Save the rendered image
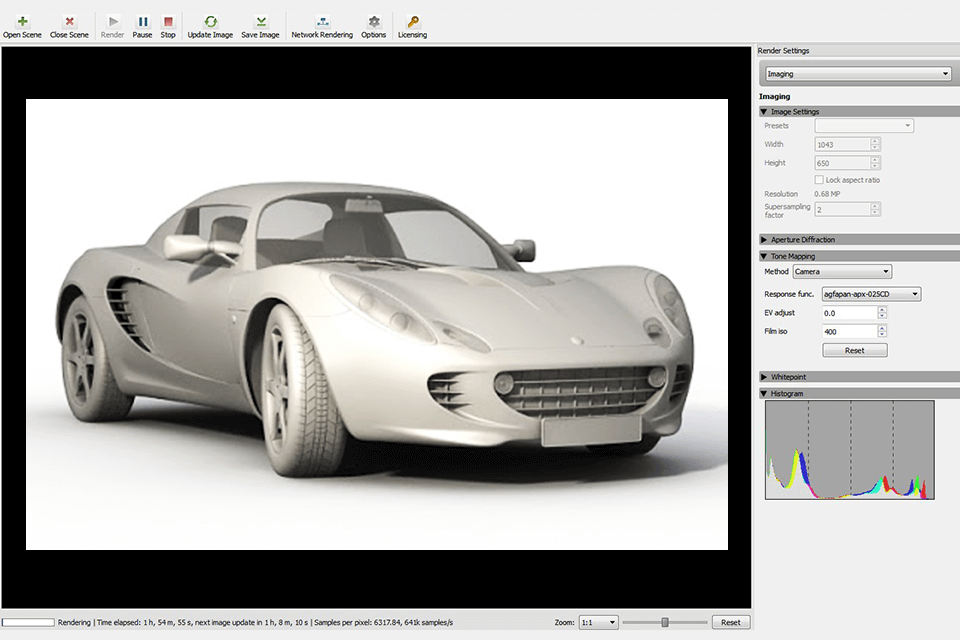The width and height of the screenshot is (960, 640). point(260,21)
